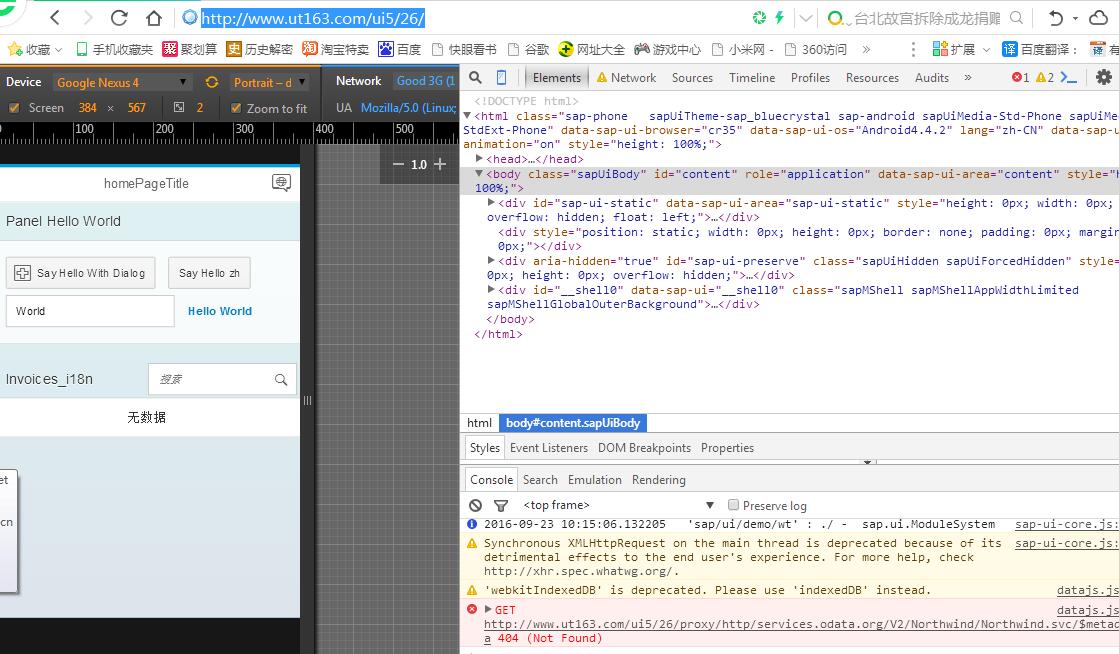The height and width of the screenshot is (654, 1119).
Task: Open the 游戏中心 bookmark
Action: point(667,49)
